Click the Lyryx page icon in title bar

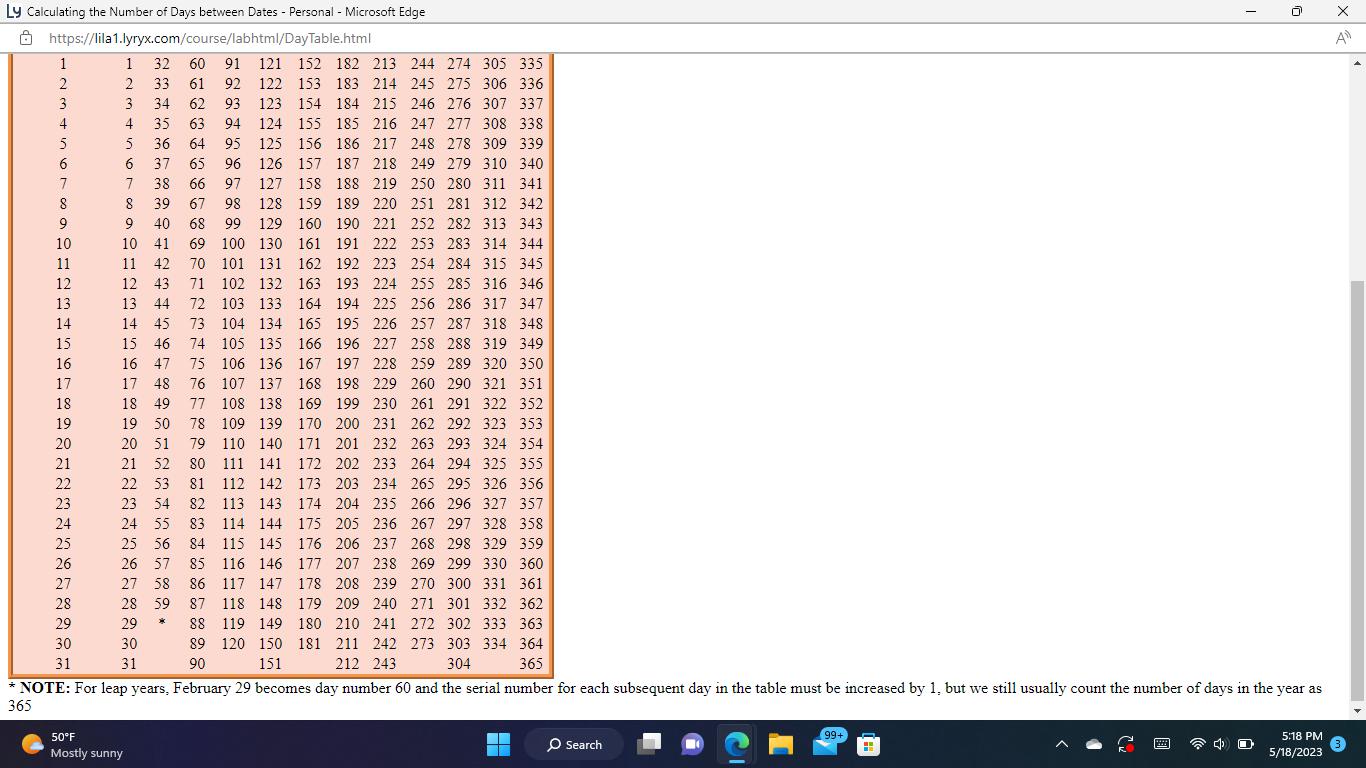[13, 12]
